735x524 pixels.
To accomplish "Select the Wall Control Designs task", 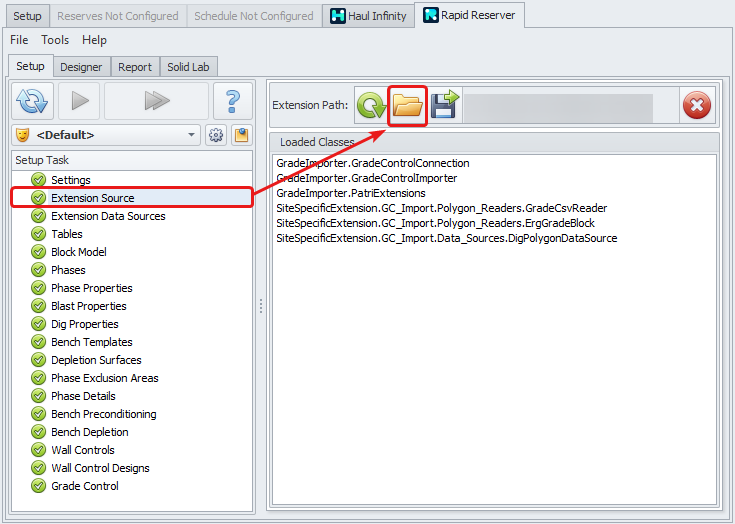I will (x=100, y=468).
